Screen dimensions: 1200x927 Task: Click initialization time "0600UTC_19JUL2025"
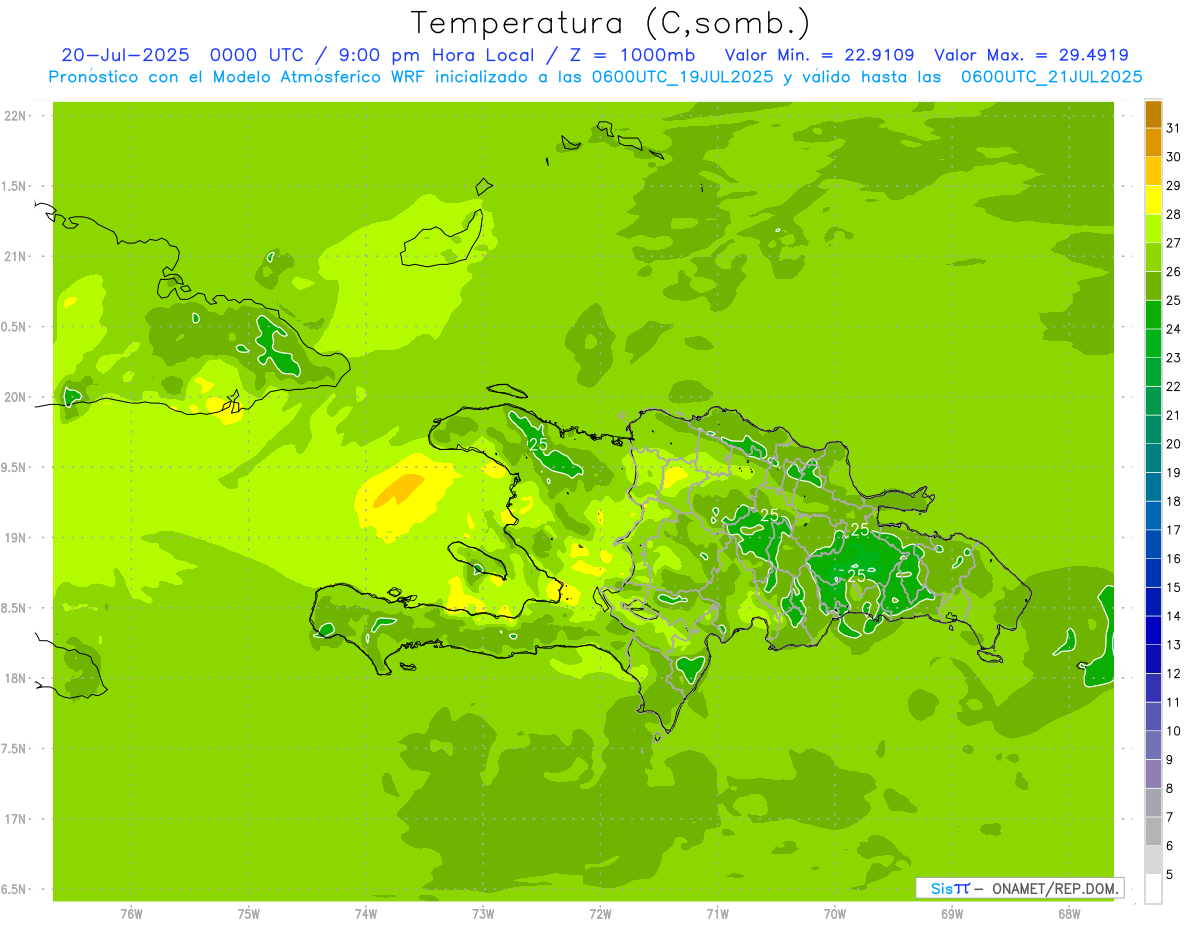coord(683,76)
